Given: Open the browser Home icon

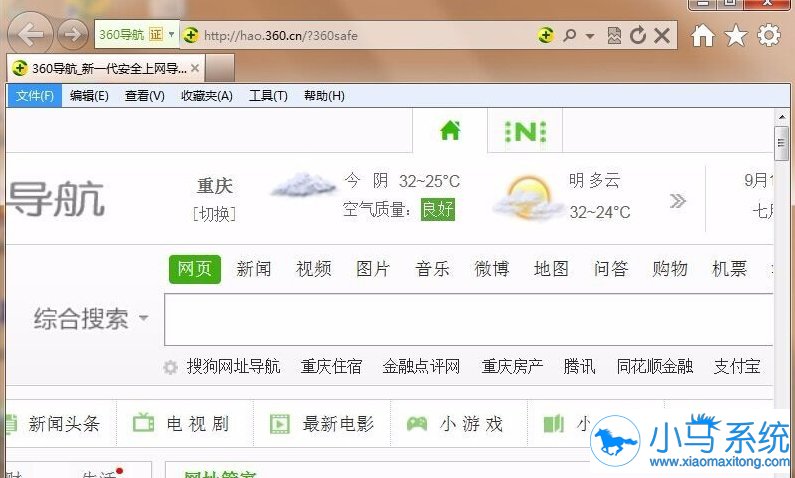Looking at the screenshot, I should [x=703, y=35].
